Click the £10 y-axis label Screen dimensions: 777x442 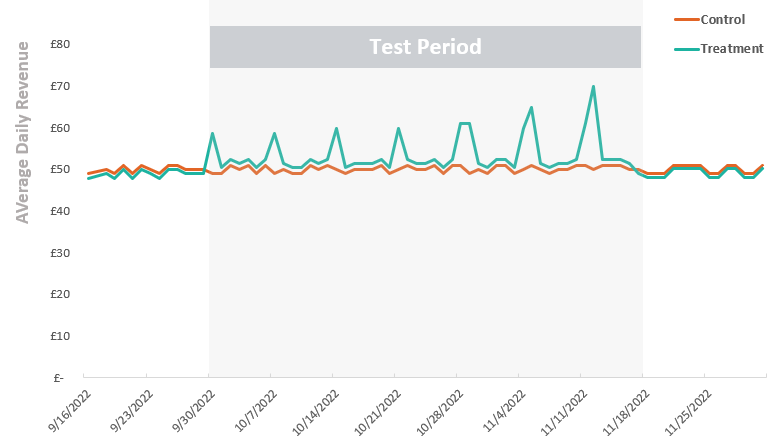(x=59, y=336)
